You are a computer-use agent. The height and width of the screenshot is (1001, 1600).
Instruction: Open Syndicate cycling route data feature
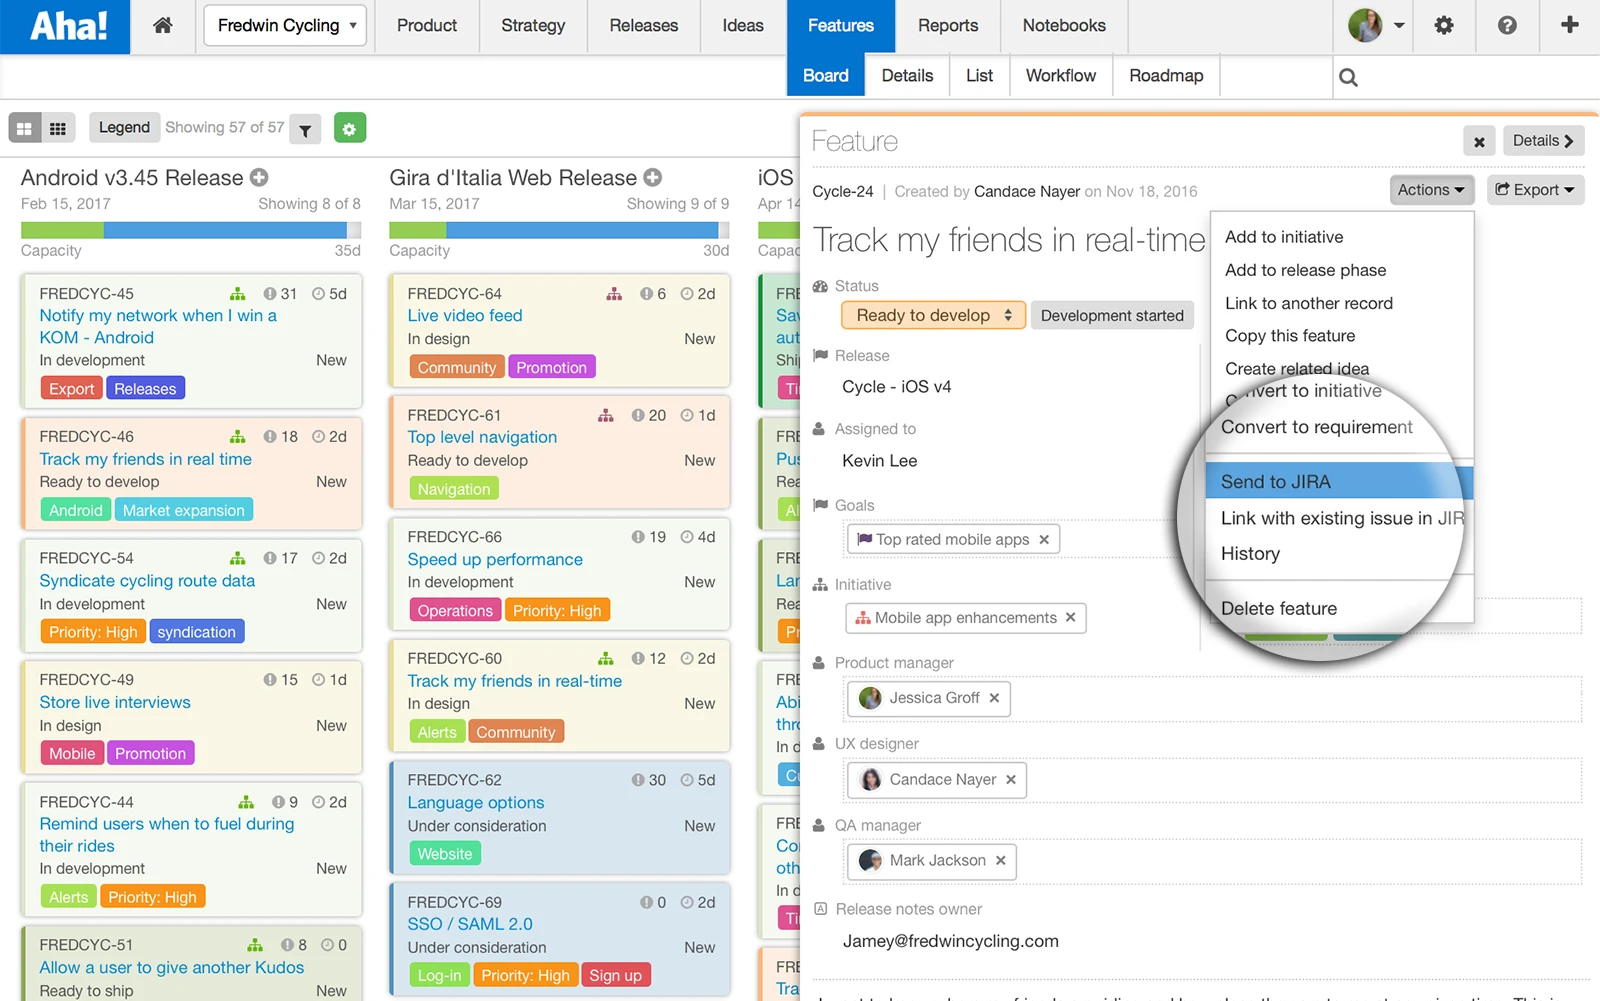tap(147, 580)
